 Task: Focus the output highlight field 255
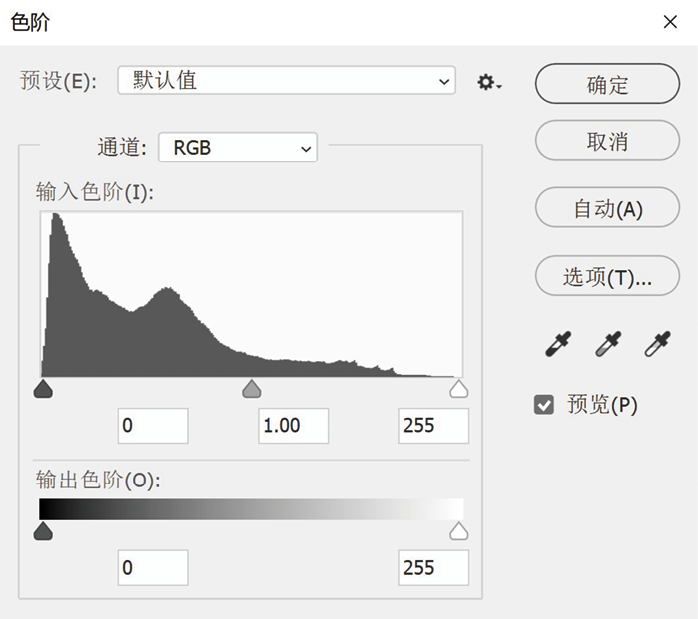point(434,568)
